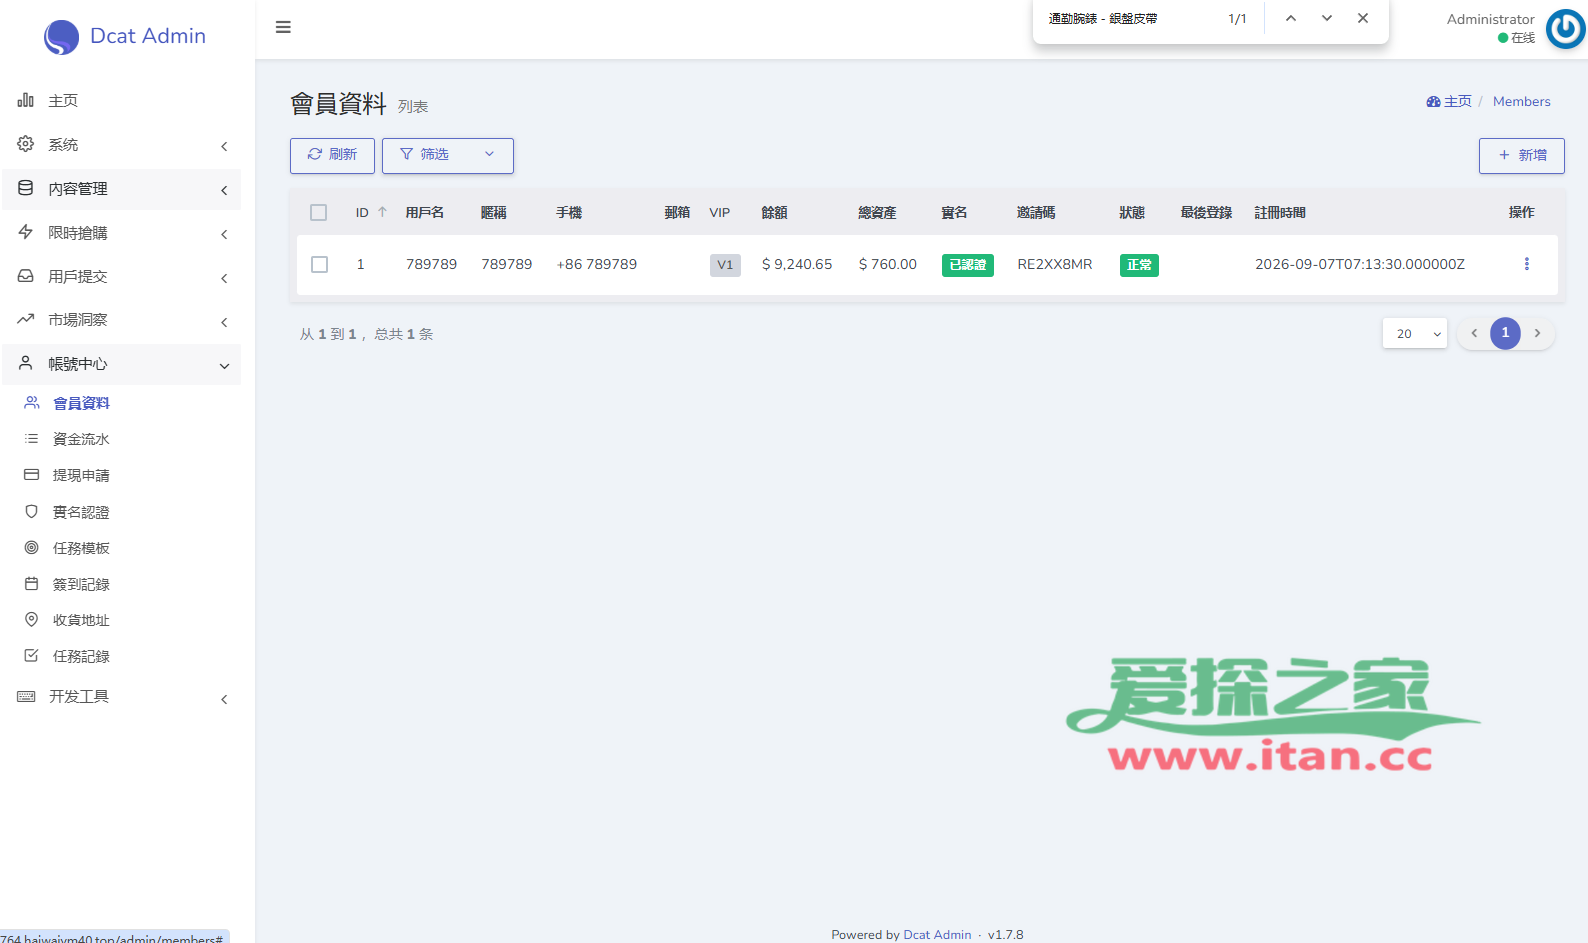
Task: Check the row checkbox for user 789789
Action: point(320,264)
